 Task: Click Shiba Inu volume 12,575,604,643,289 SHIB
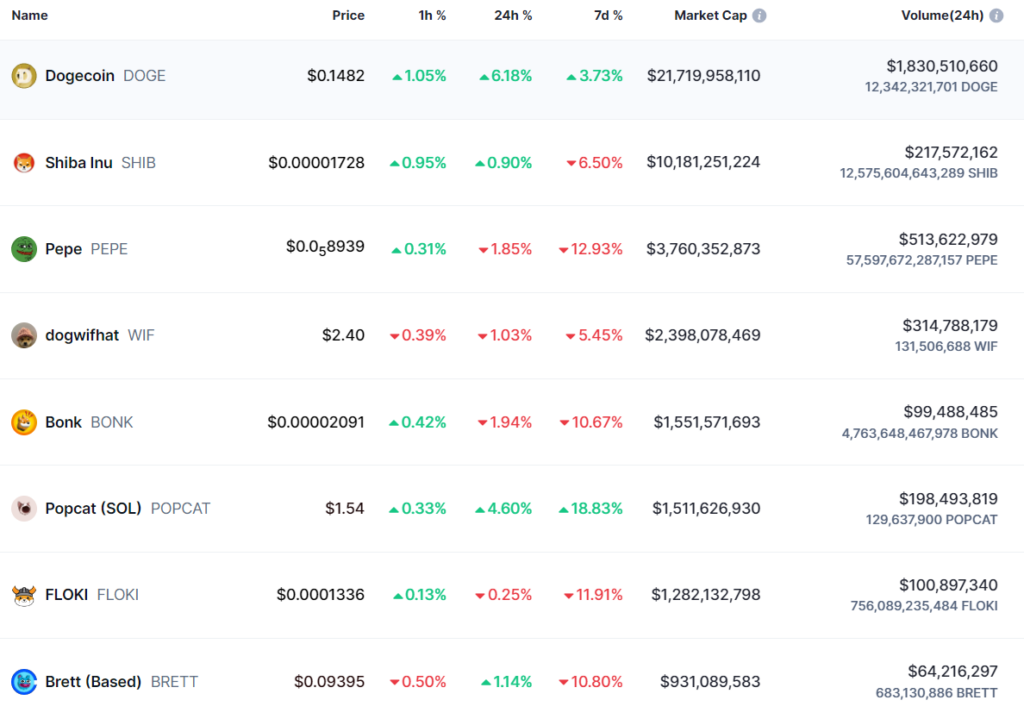pos(918,173)
